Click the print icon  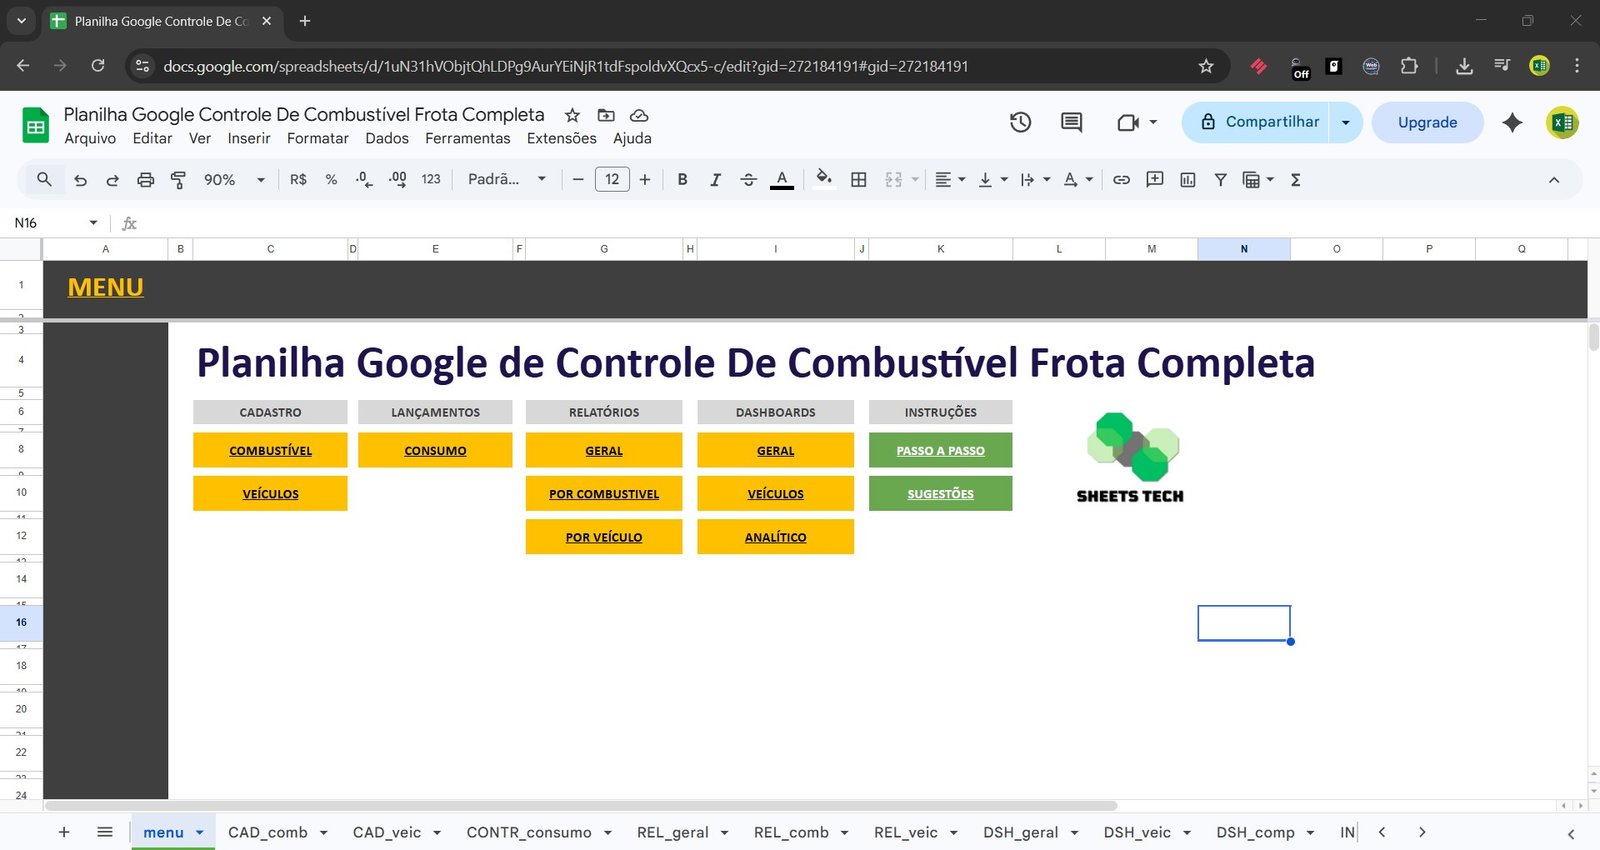[x=145, y=180]
